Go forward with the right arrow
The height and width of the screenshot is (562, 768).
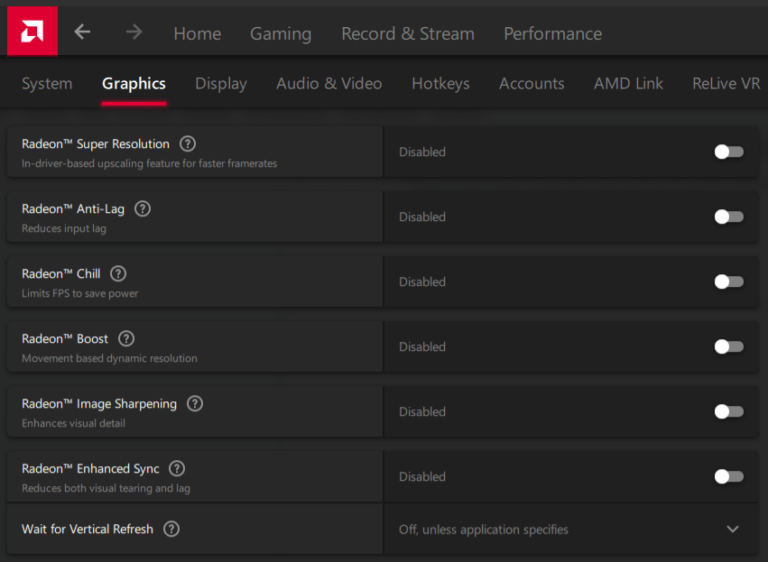tap(134, 32)
